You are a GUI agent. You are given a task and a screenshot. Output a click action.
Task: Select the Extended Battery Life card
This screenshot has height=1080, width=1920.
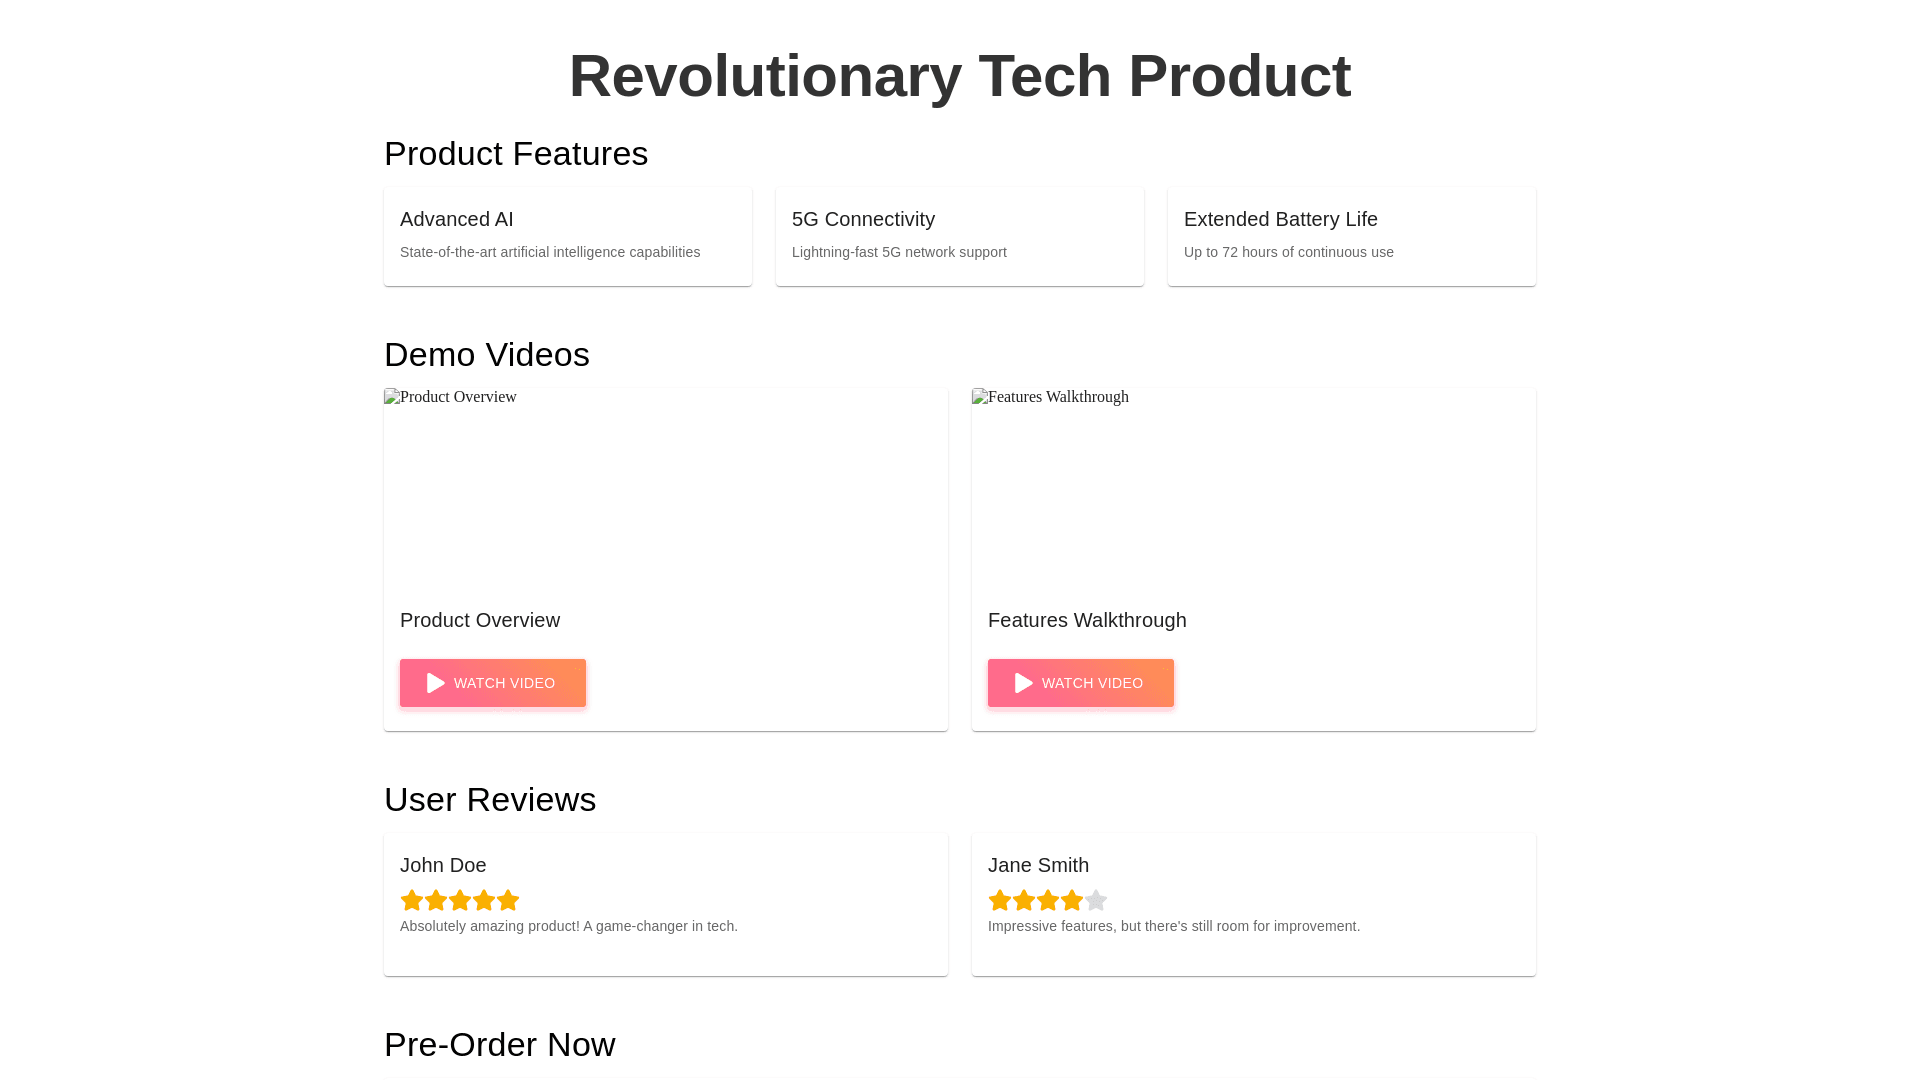coord(1351,236)
